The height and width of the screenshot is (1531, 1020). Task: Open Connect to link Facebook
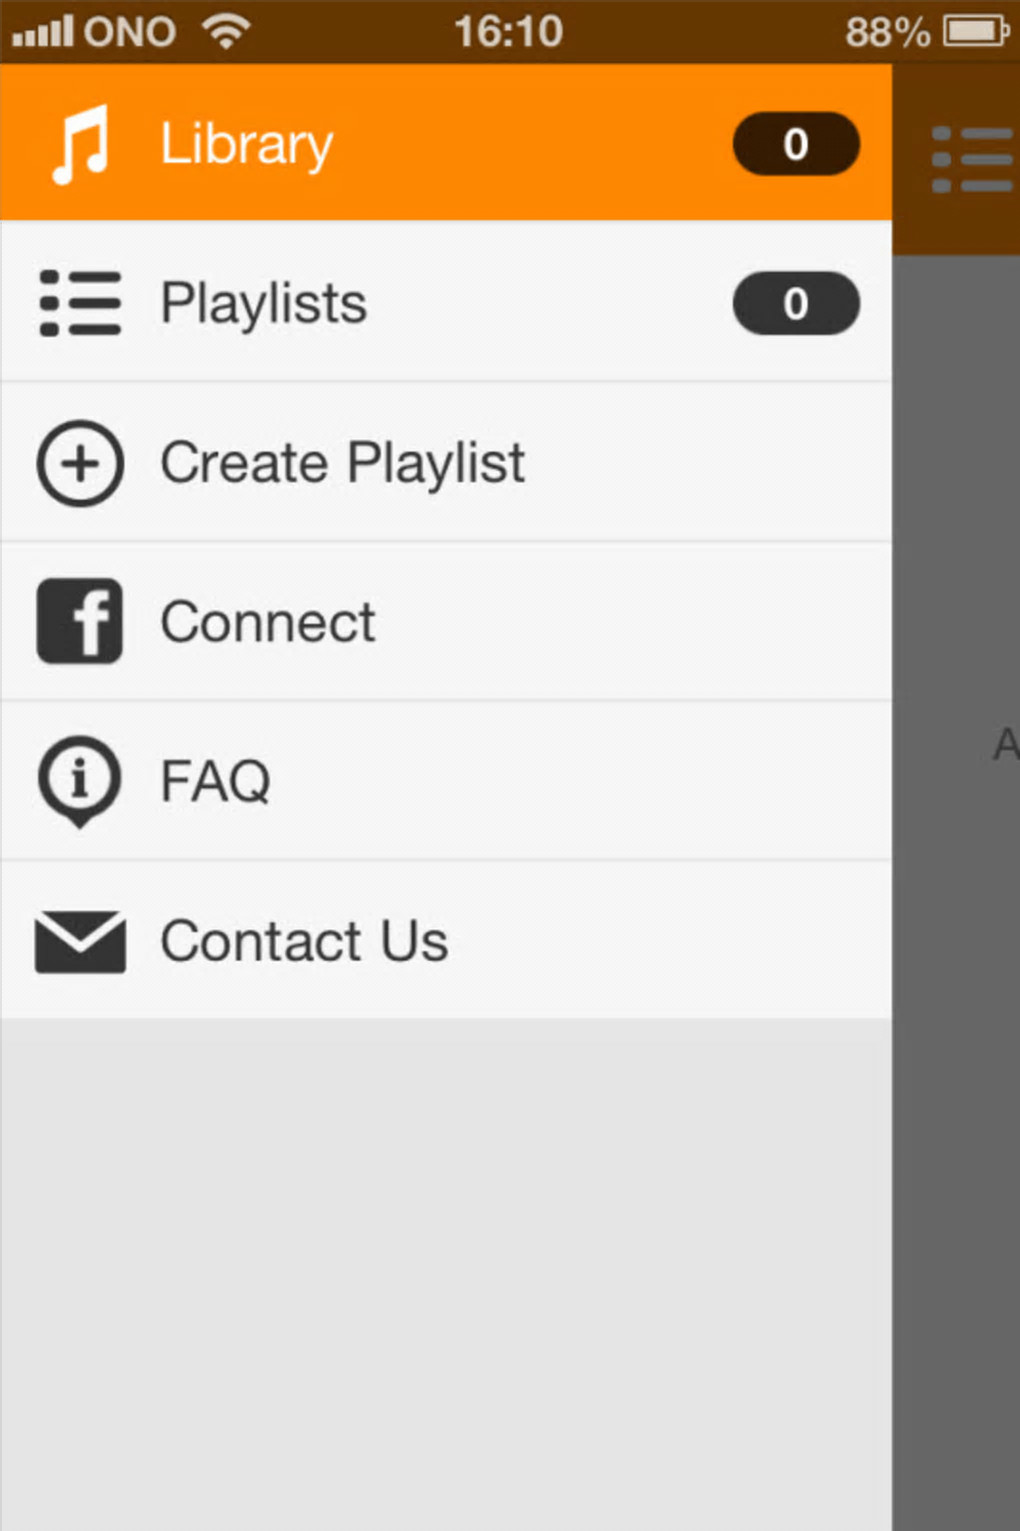[x=268, y=622]
